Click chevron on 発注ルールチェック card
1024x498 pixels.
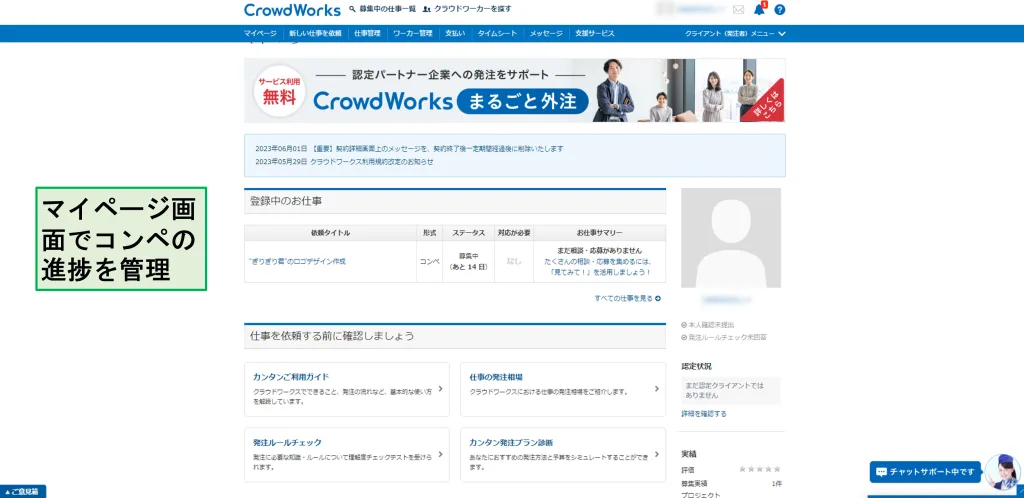click(x=440, y=454)
